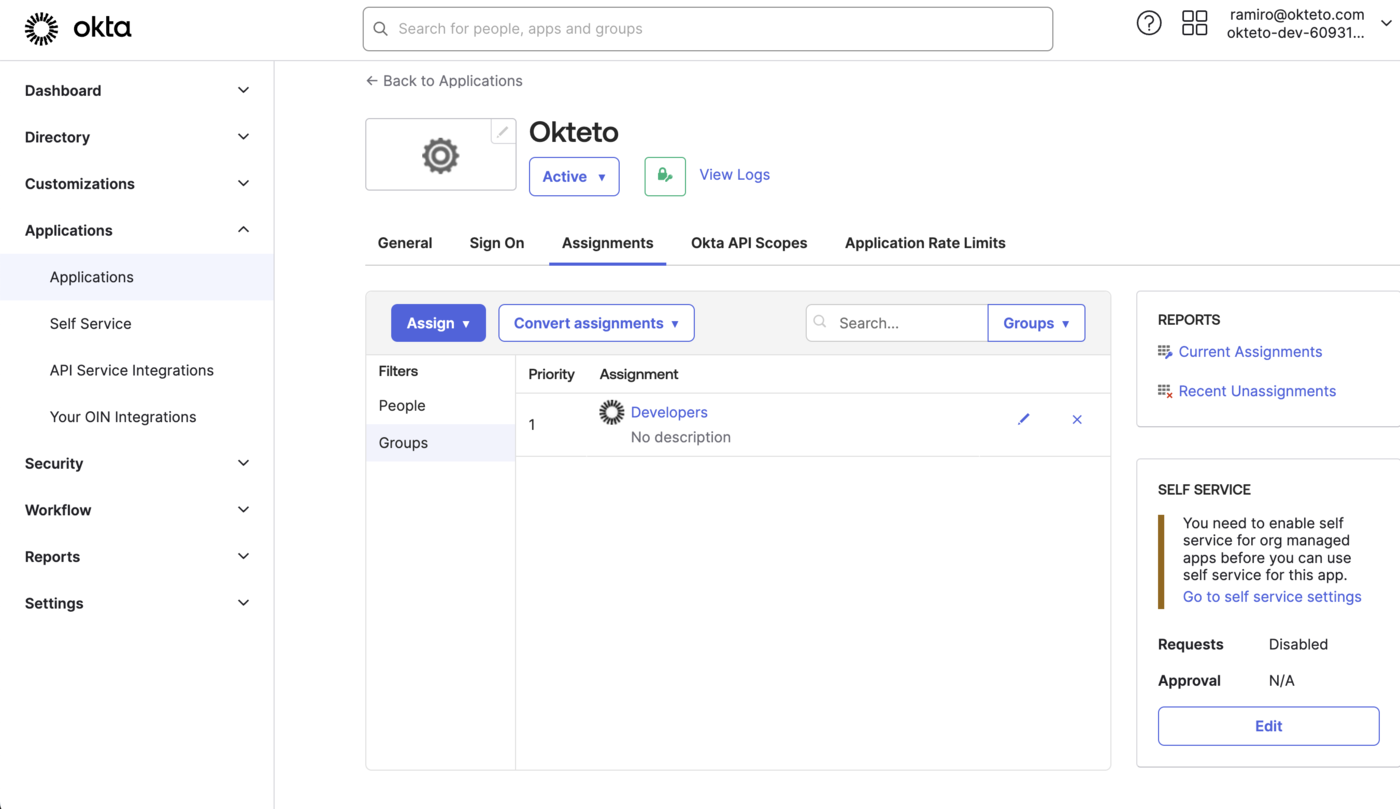Edit the Developers group assignment pencil icon

(1023, 419)
